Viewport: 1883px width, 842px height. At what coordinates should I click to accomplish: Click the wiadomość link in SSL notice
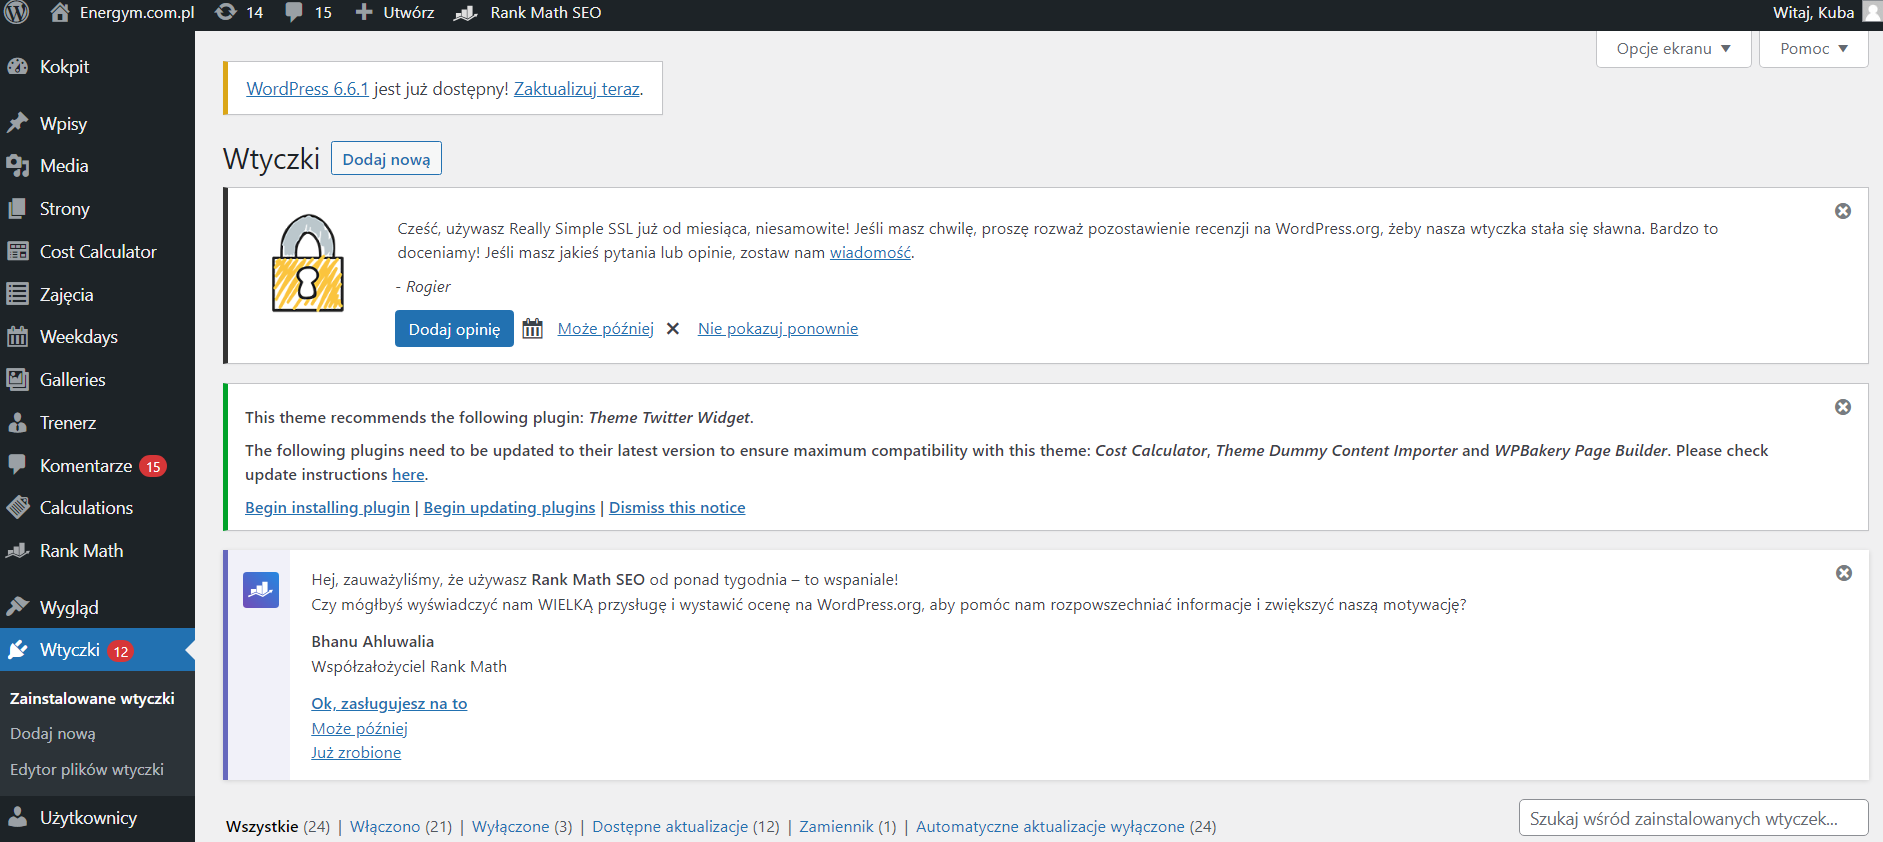(x=870, y=253)
